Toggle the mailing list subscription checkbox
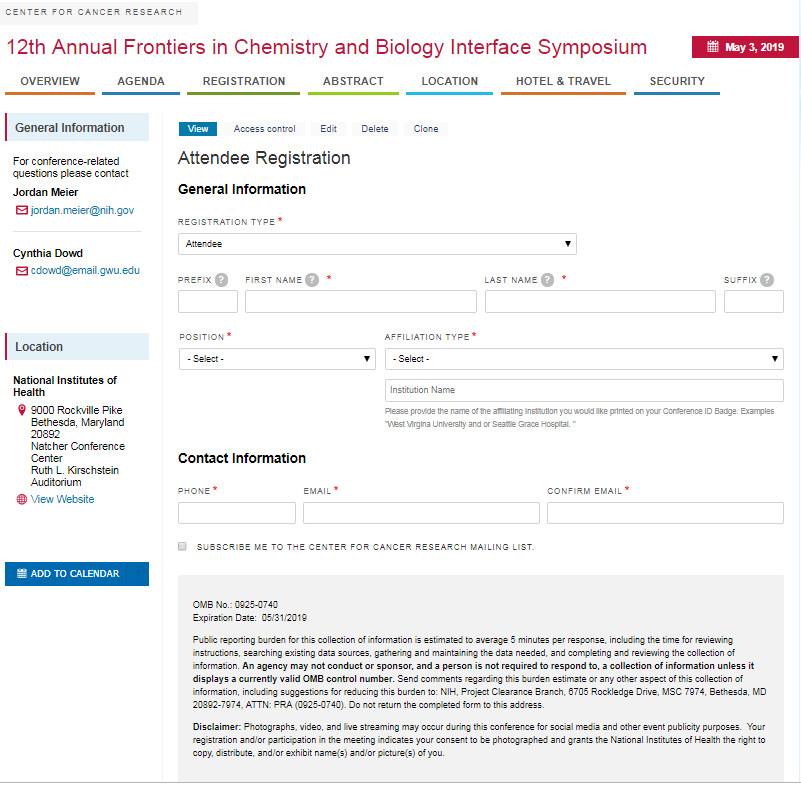801x811 pixels. [182, 547]
